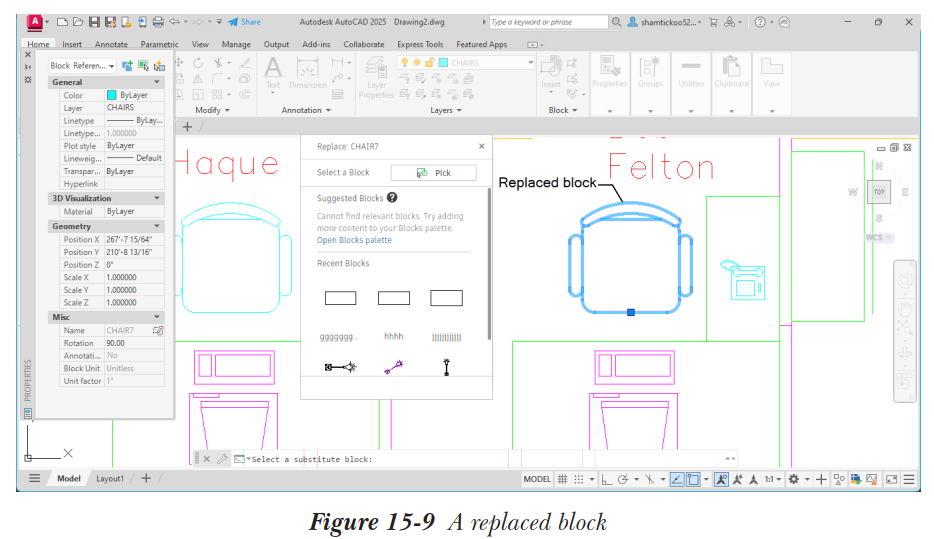Click the Plot printer icon
The width and height of the screenshot is (934, 539).
tap(158, 22)
